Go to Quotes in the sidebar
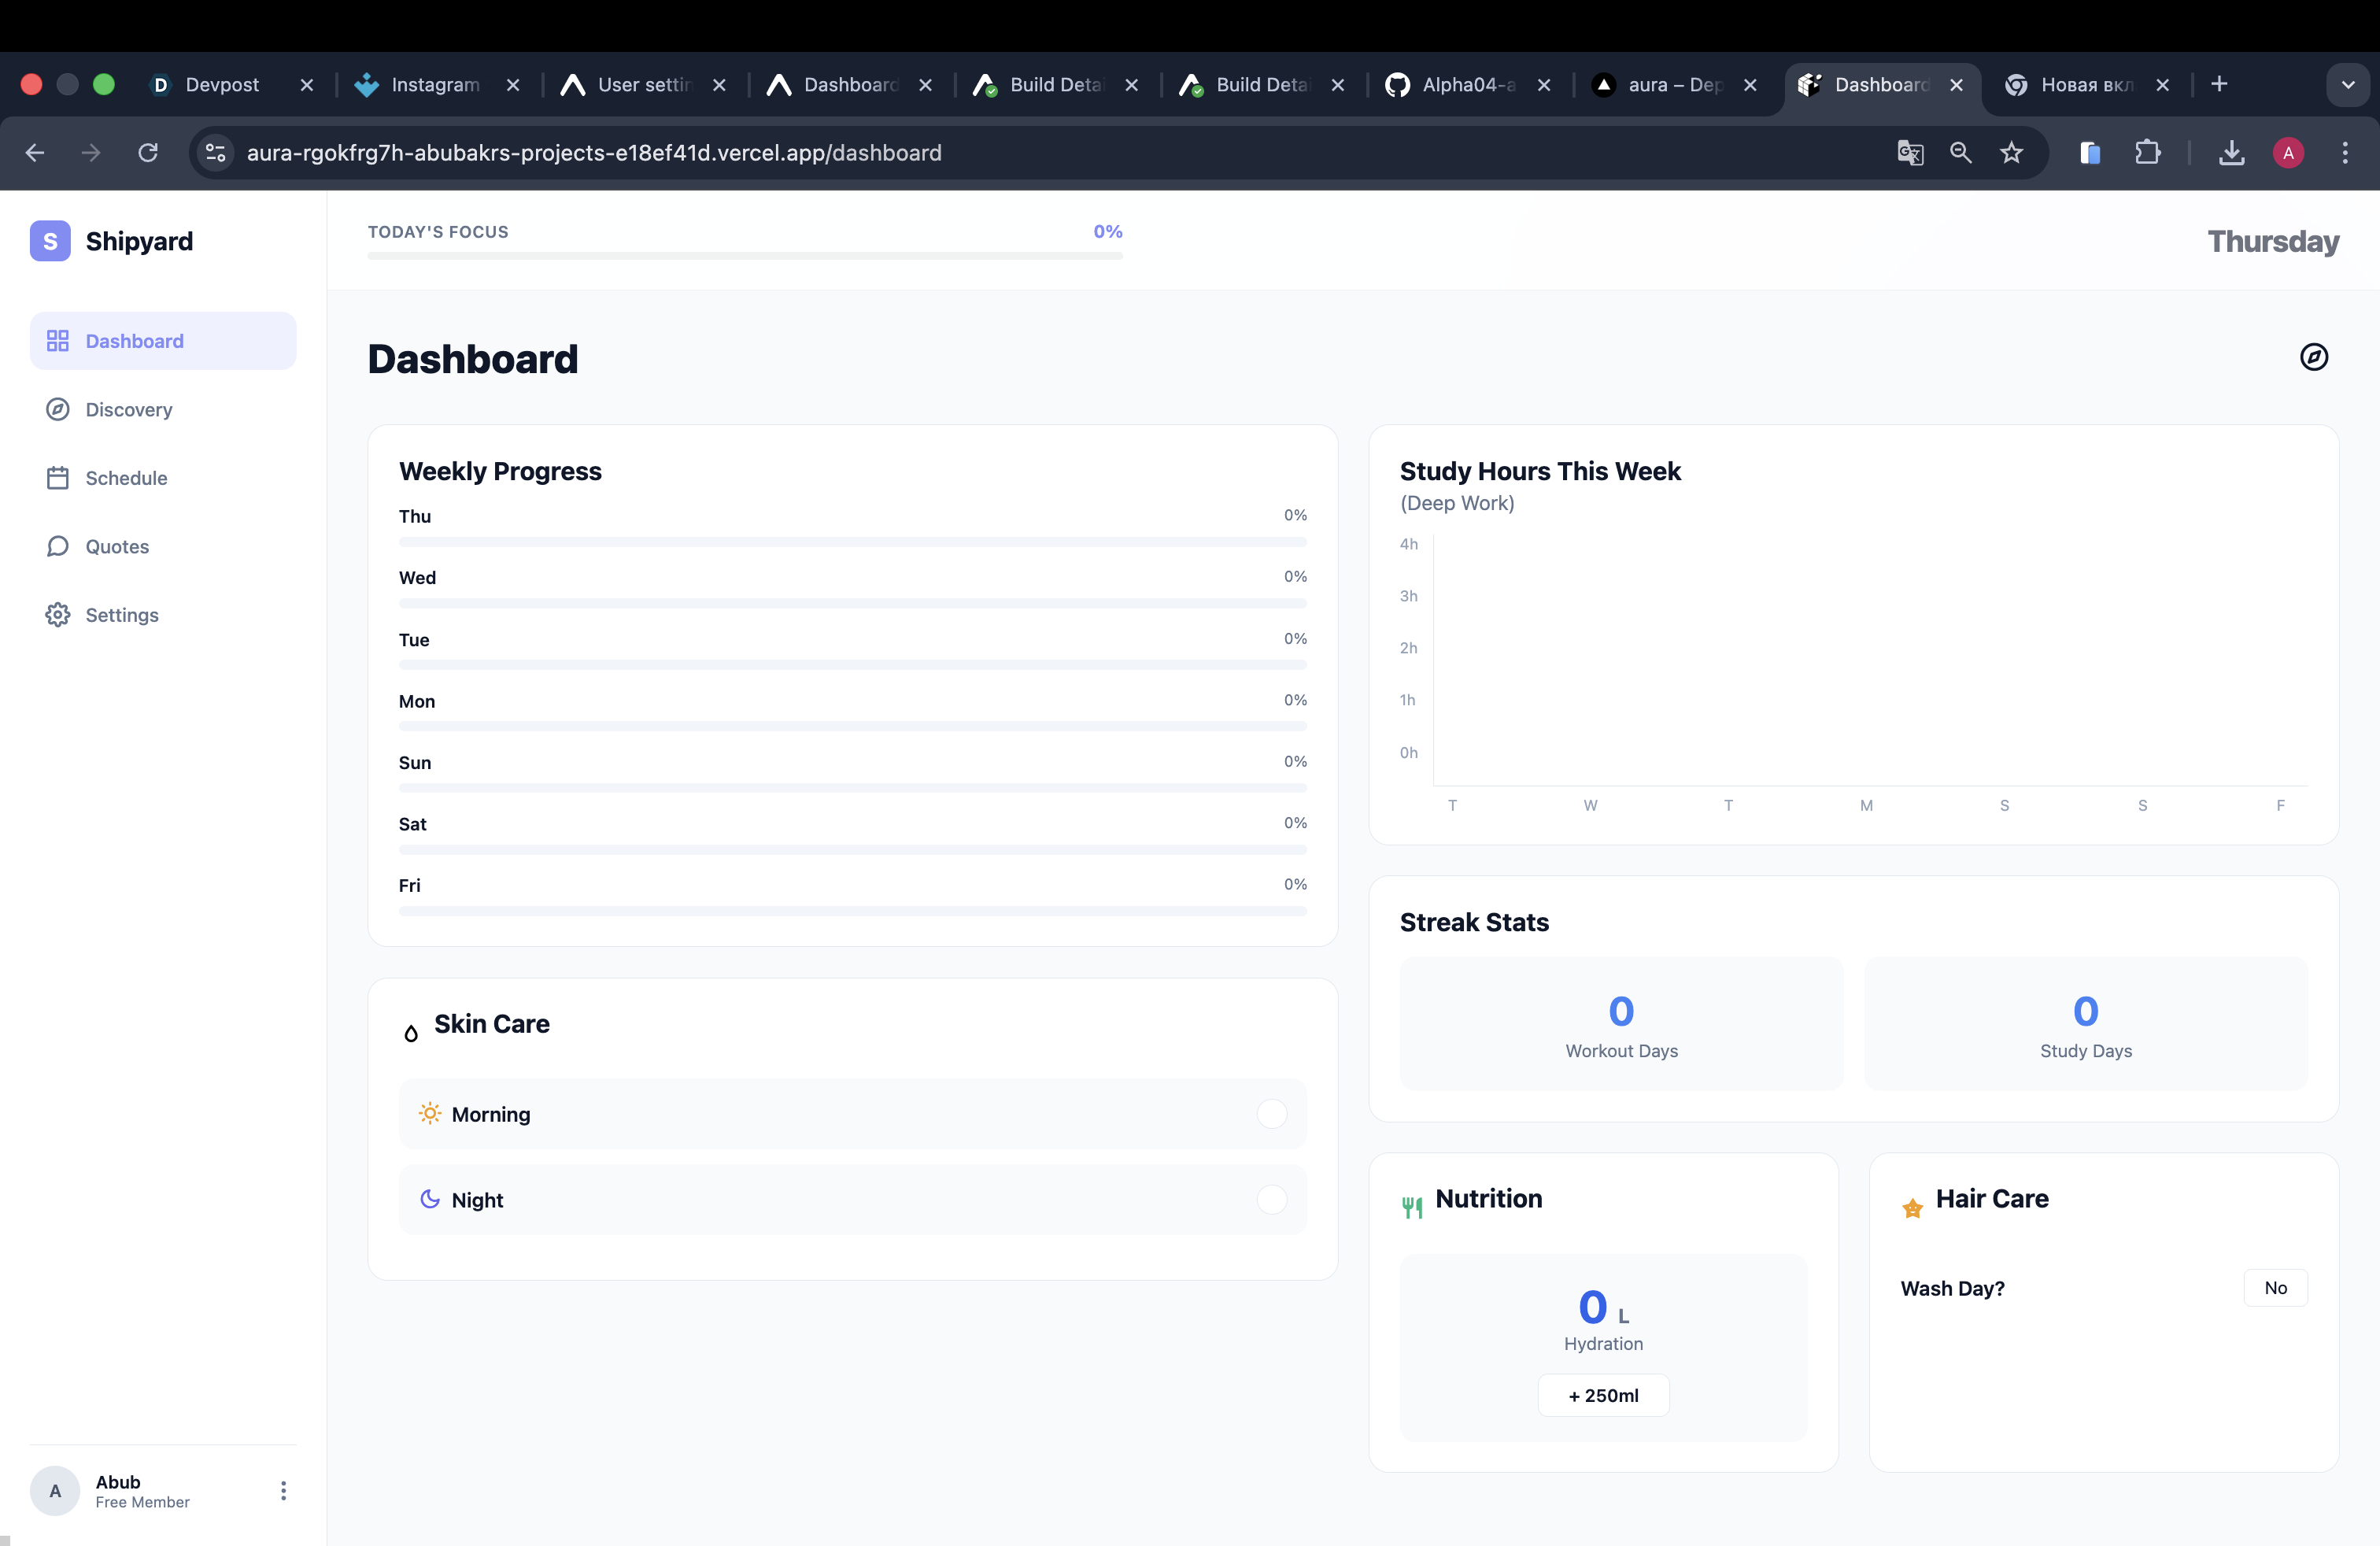This screenshot has width=2380, height=1546. coord(117,546)
